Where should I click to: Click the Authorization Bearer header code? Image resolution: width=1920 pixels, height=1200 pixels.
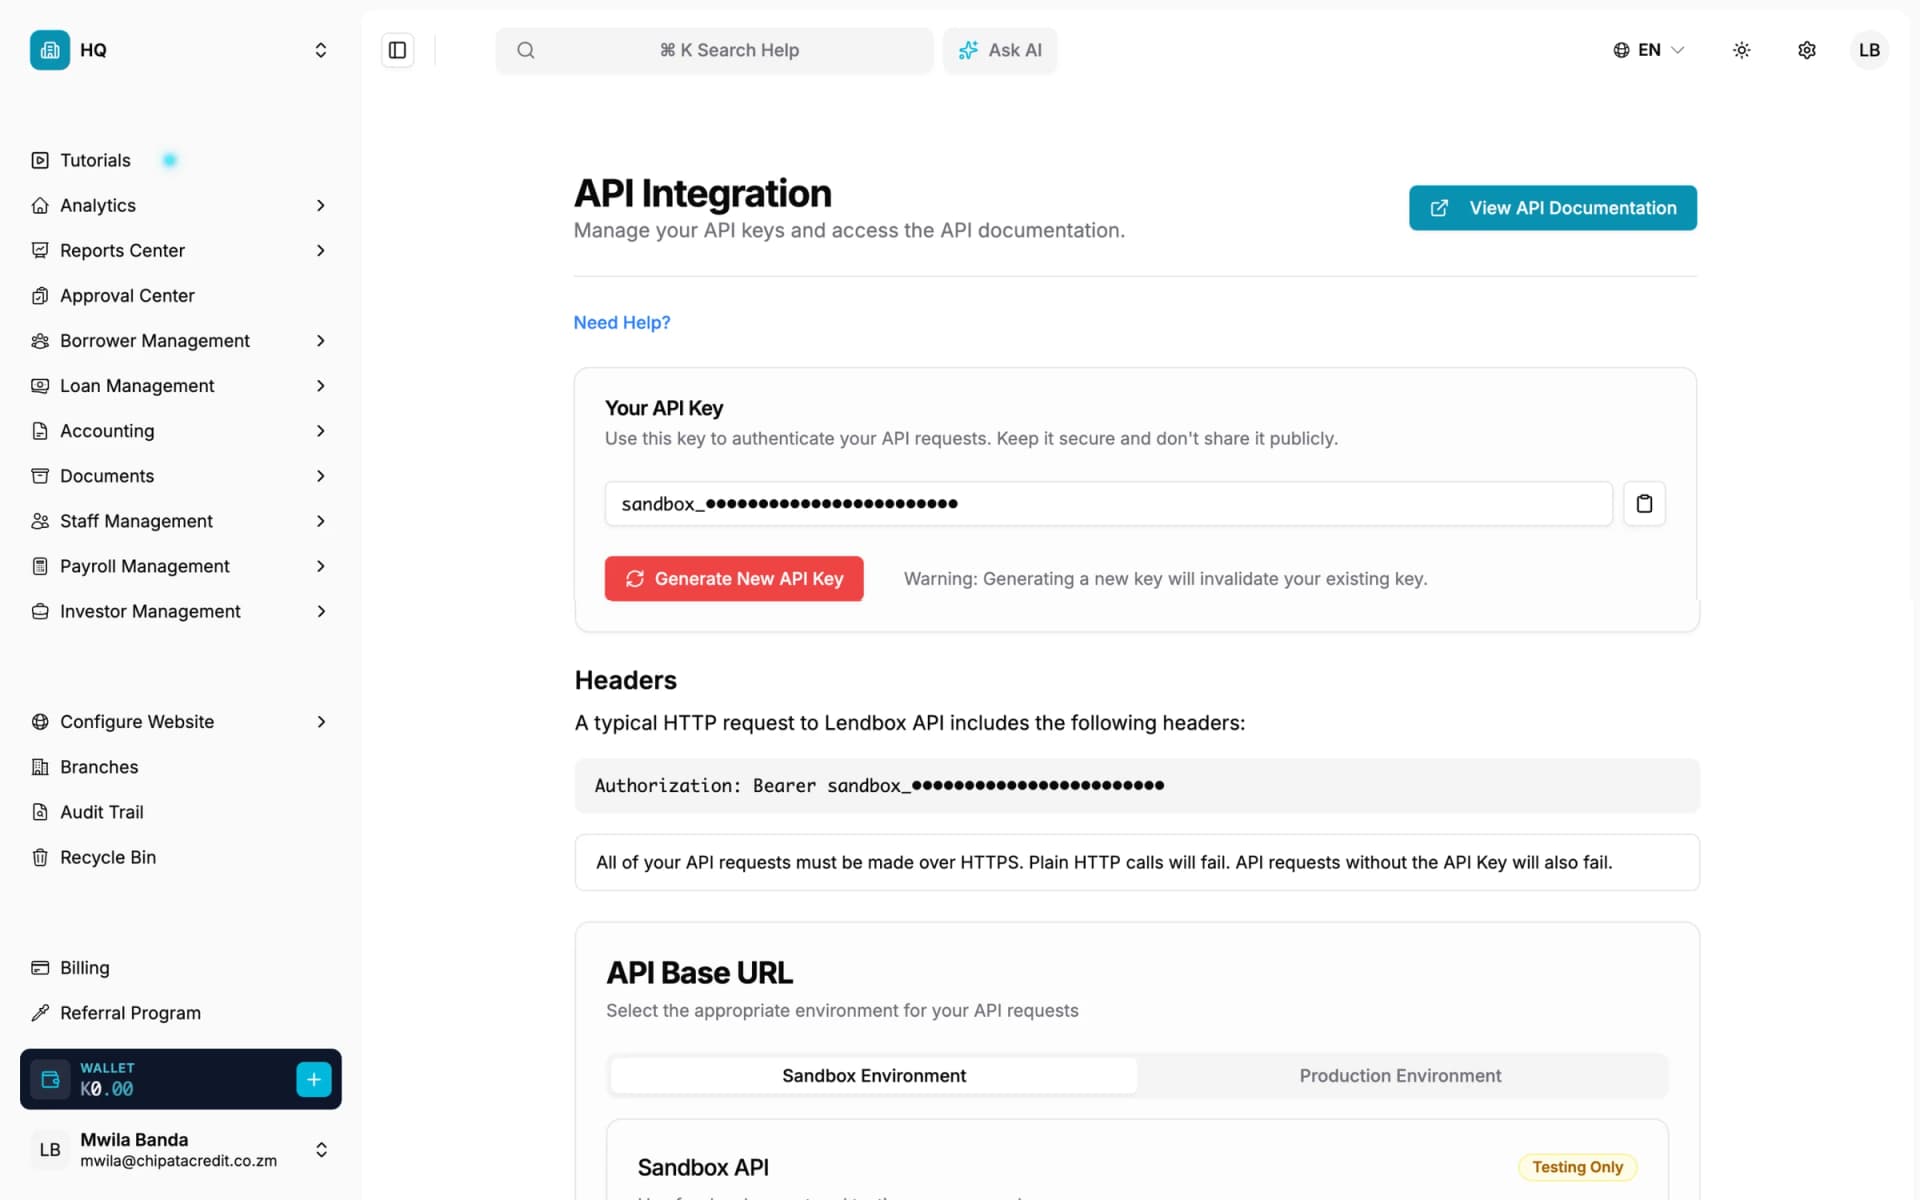click(1137, 786)
